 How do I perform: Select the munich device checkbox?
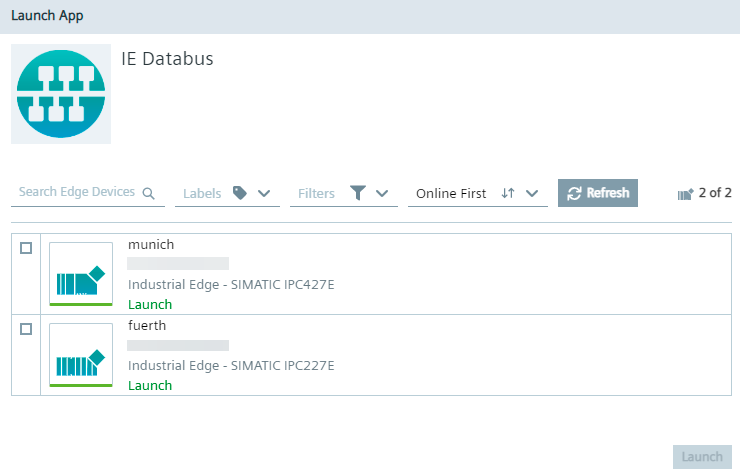point(26,248)
